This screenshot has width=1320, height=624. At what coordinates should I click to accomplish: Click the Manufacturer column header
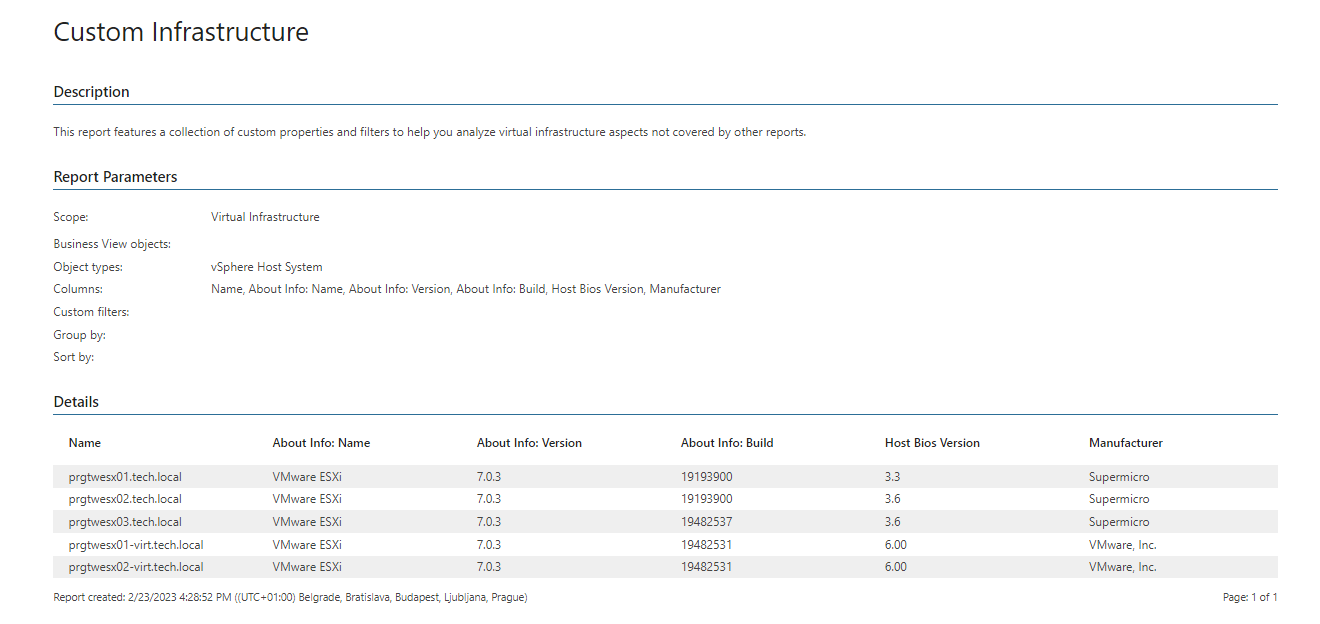[1126, 443]
